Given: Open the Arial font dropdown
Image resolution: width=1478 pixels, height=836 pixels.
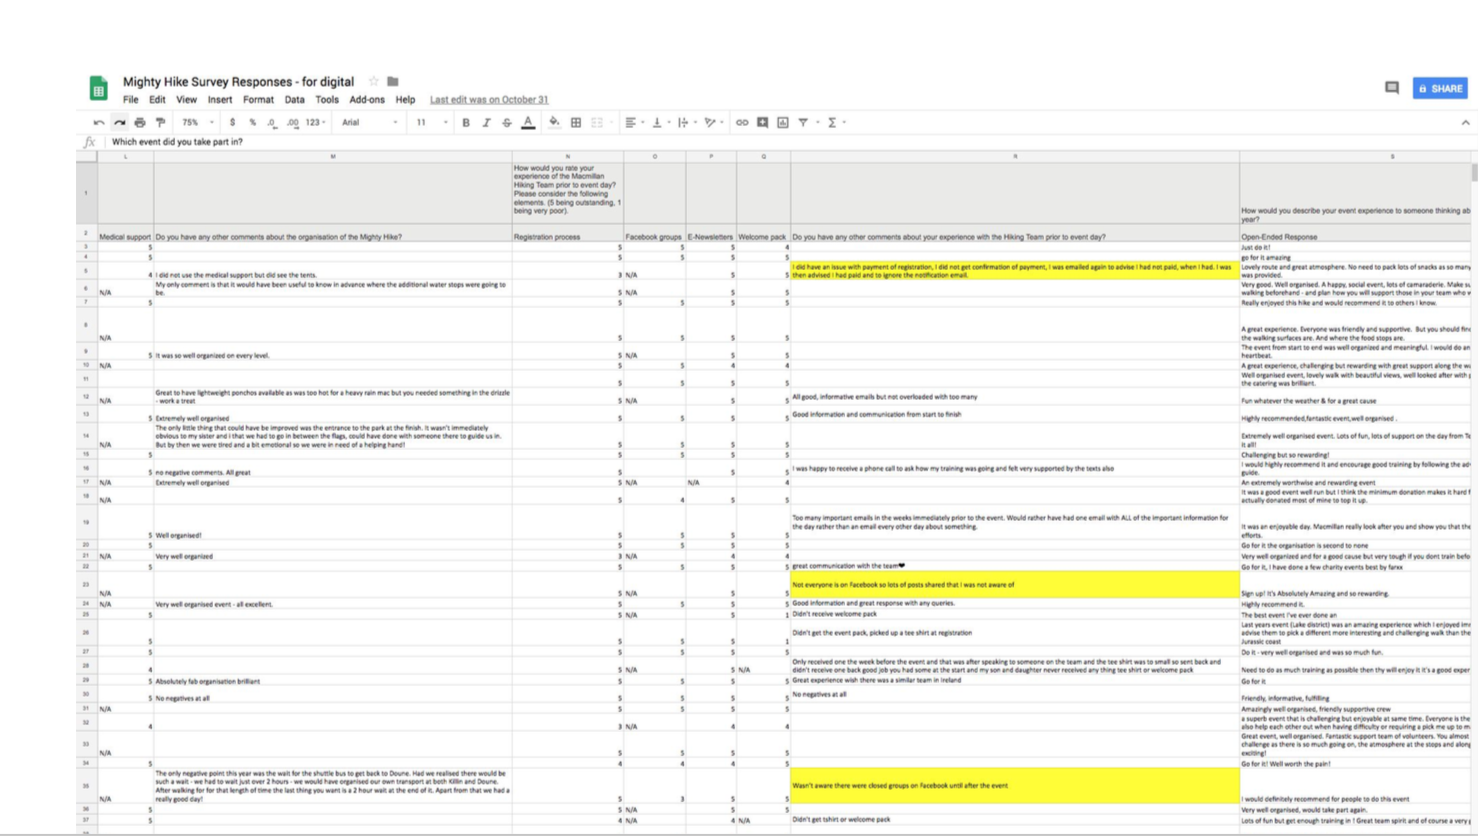Looking at the screenshot, I should [369, 122].
